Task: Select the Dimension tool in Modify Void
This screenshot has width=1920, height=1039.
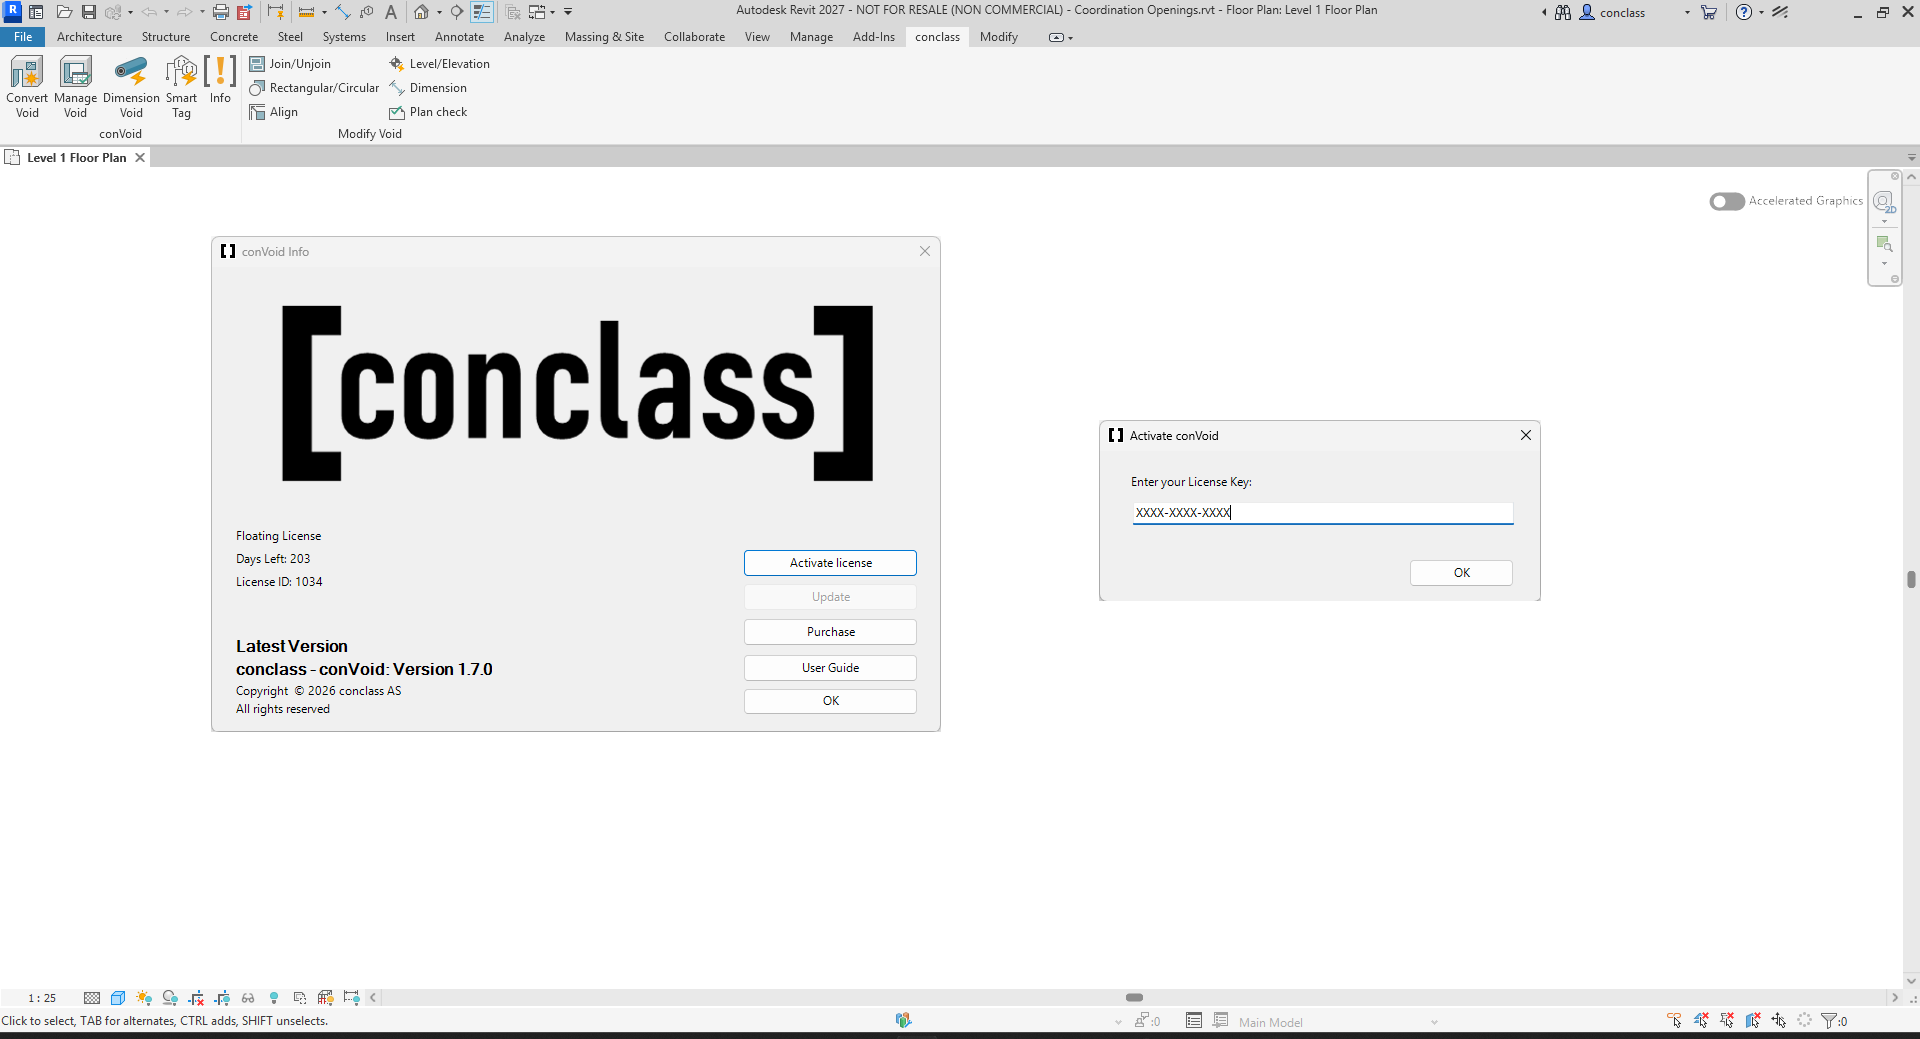Action: [428, 88]
